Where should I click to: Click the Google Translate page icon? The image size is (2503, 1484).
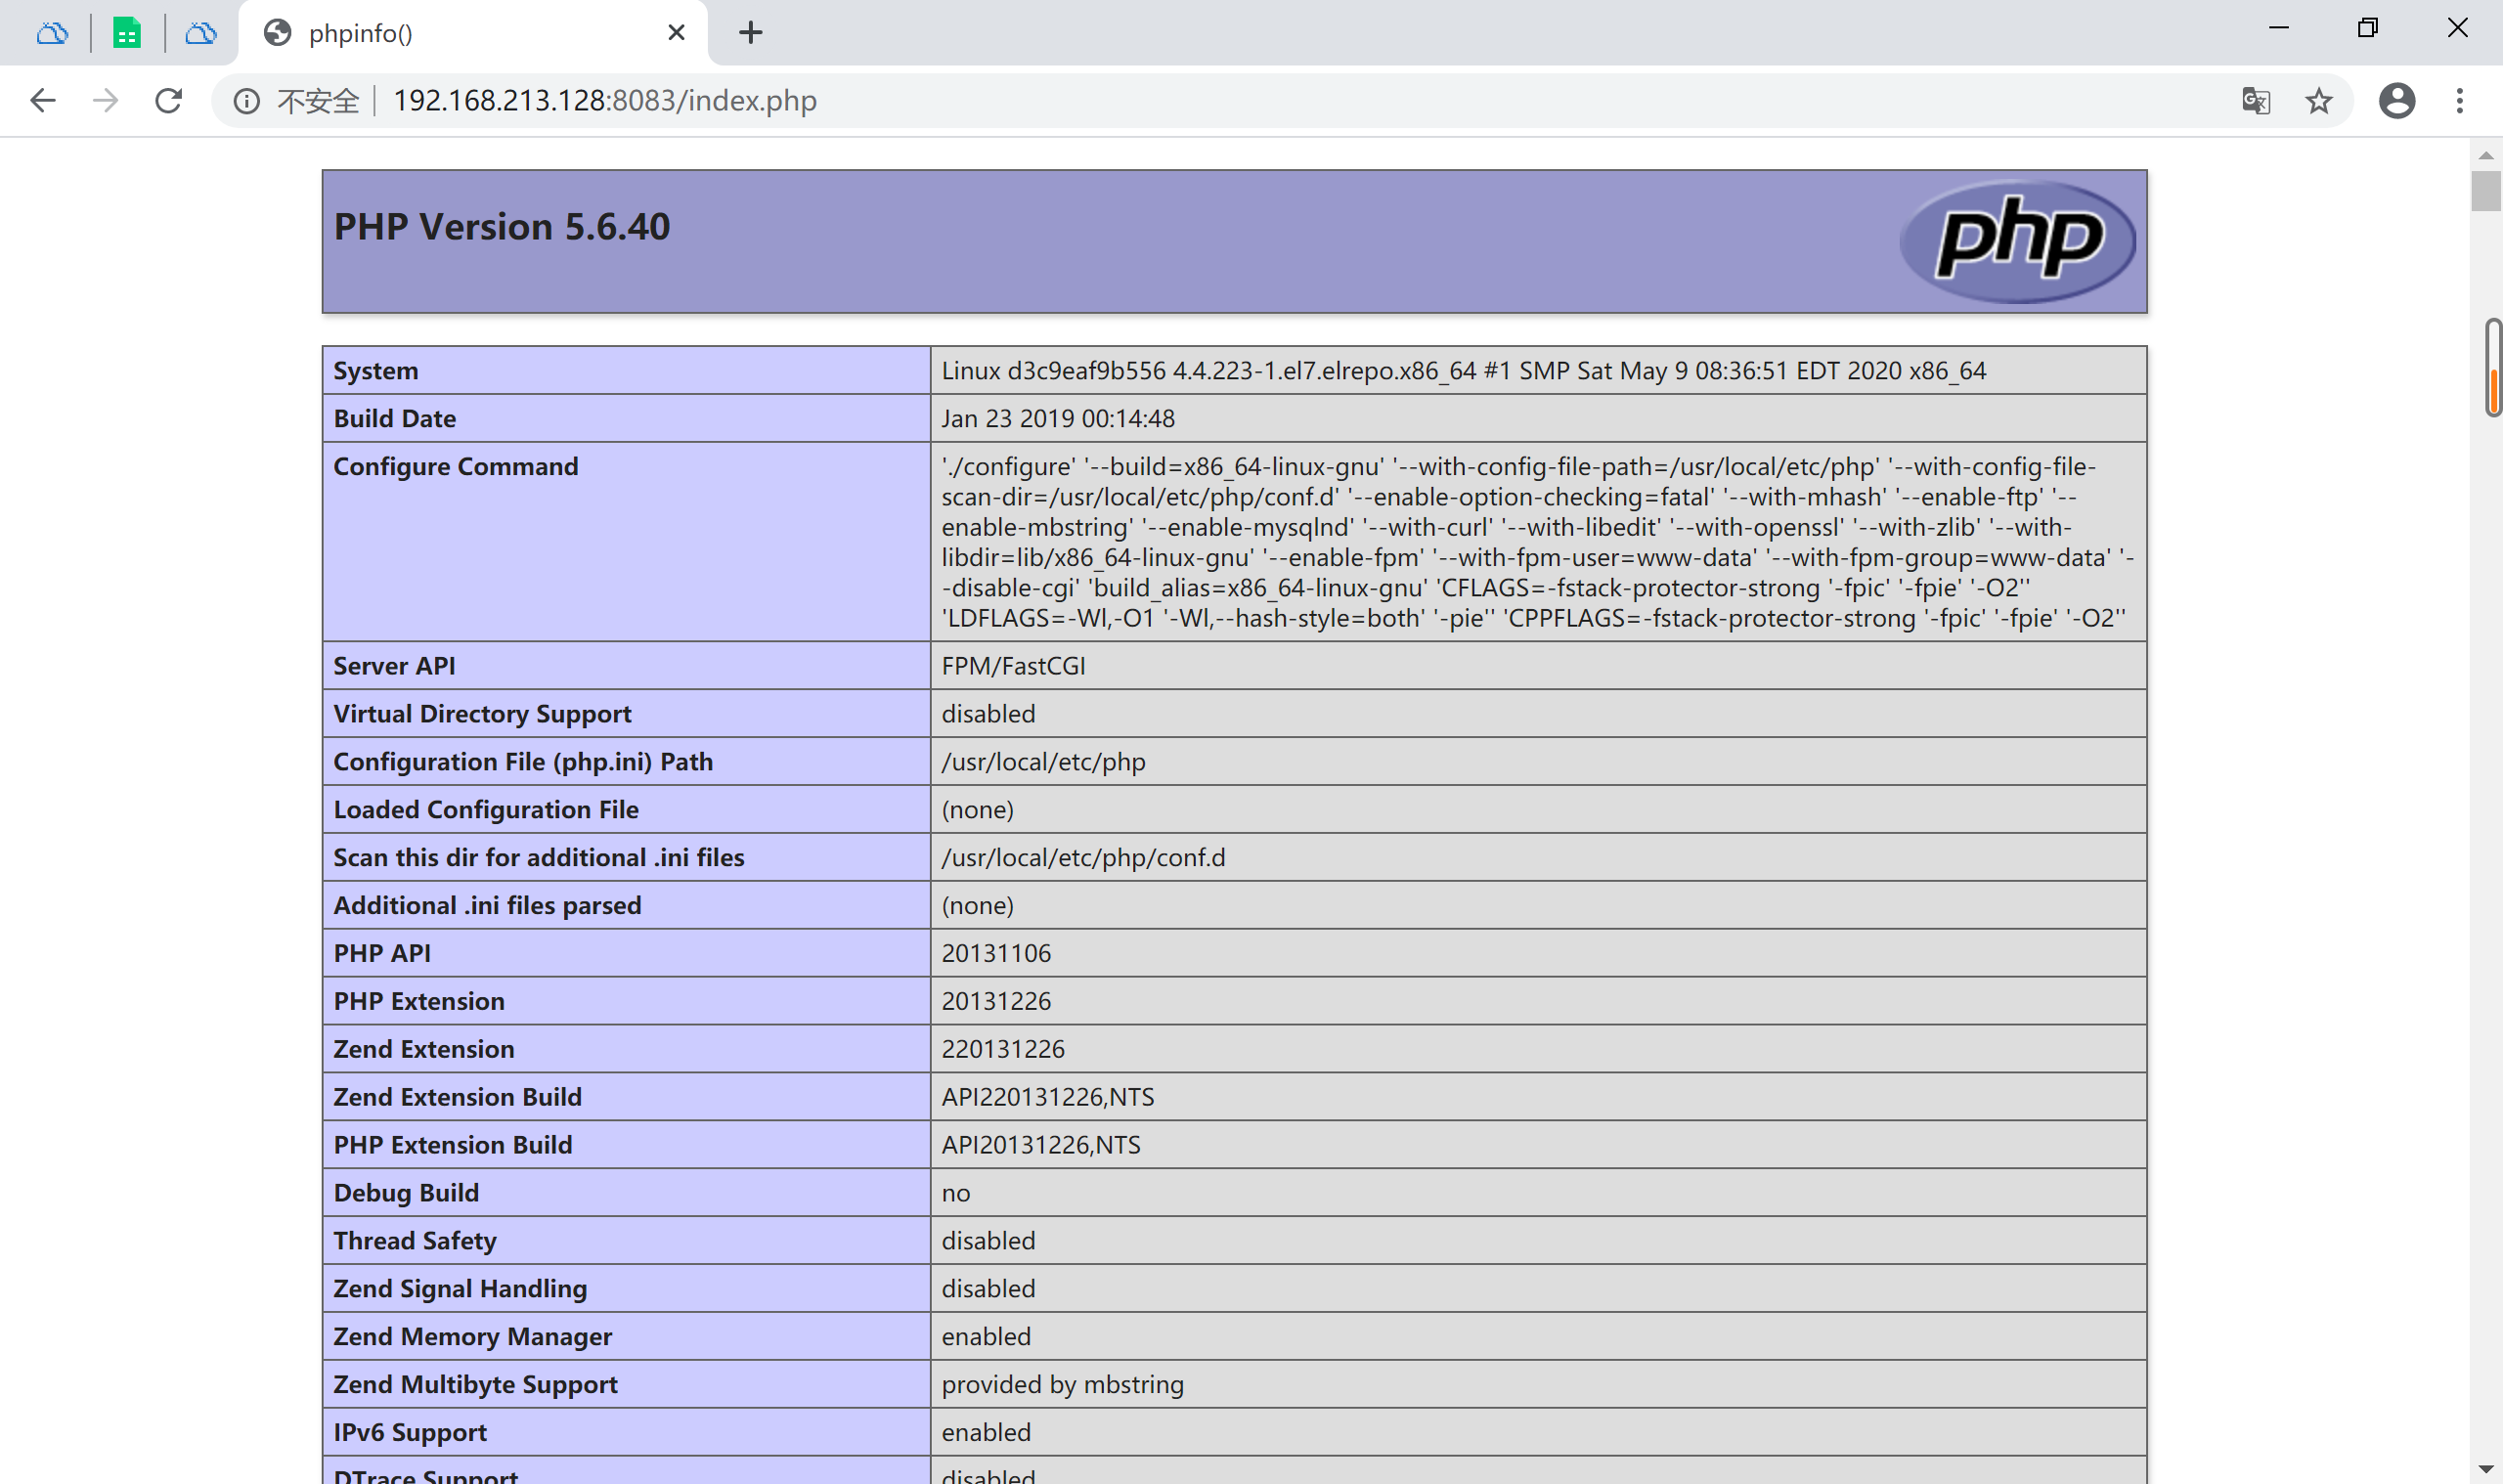coord(2255,101)
